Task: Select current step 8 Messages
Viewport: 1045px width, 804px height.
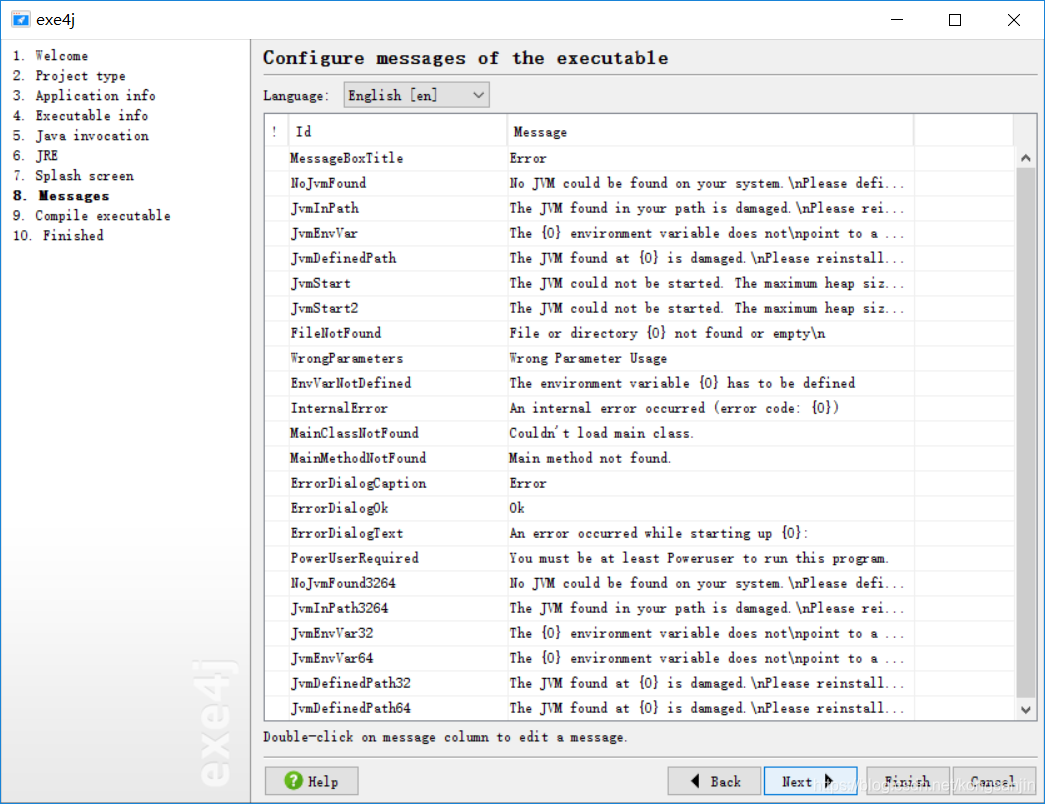Action: coord(61,196)
